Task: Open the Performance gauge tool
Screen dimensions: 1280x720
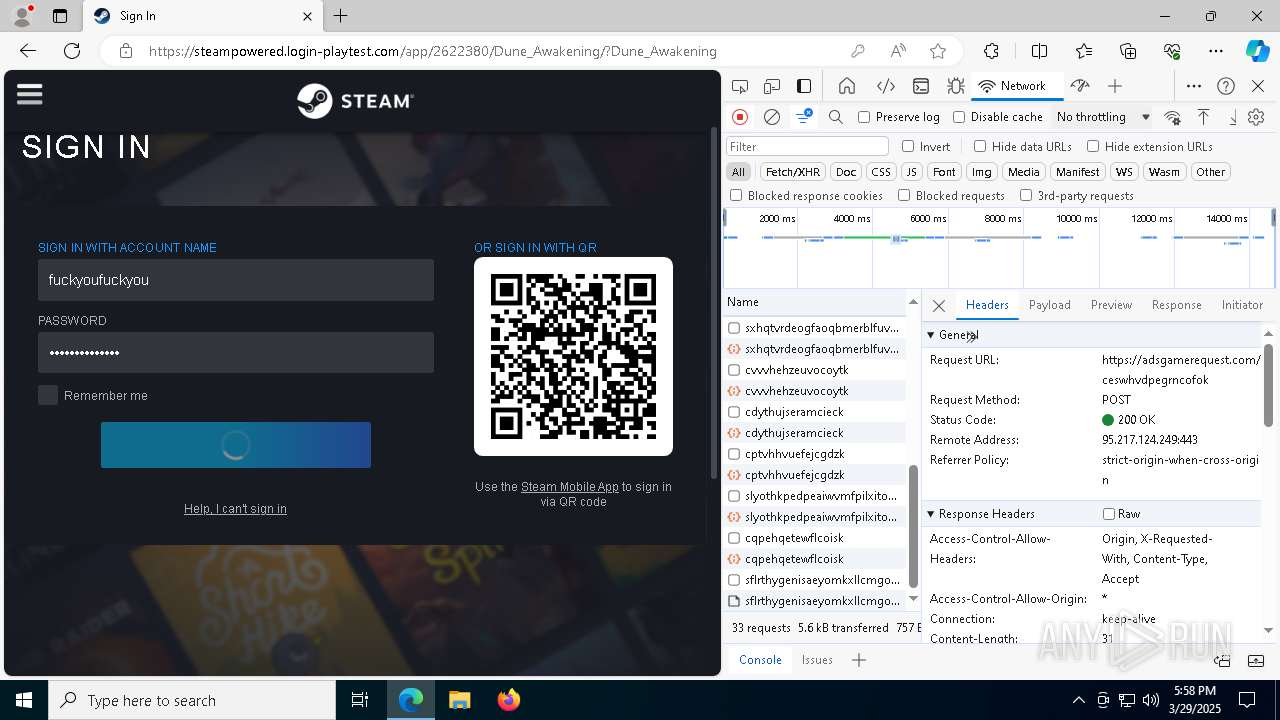Action: [1079, 86]
